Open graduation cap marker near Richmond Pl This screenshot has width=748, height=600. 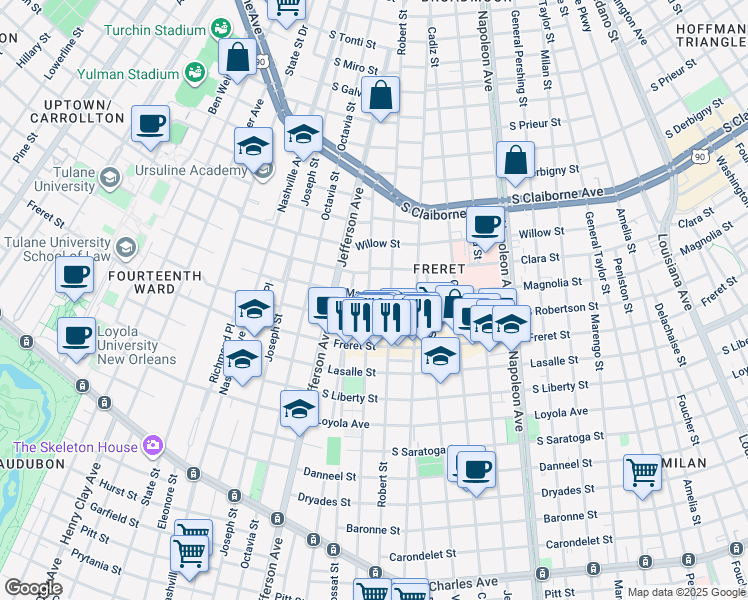pos(242,362)
